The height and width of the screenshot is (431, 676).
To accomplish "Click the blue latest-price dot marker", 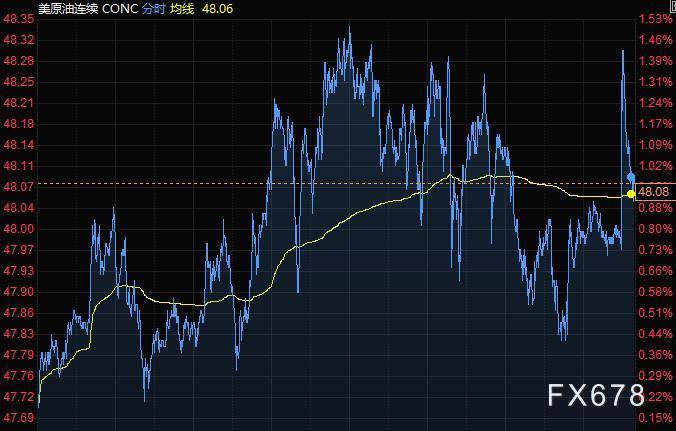I will [631, 177].
